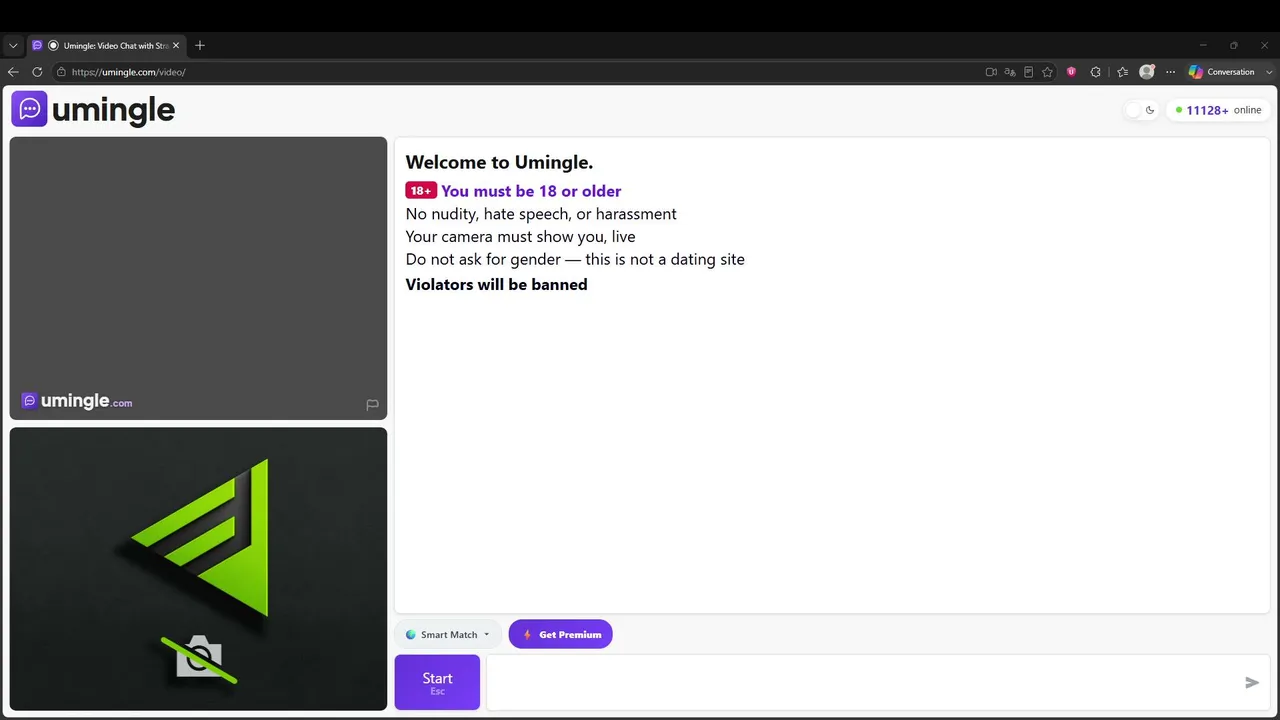1280x720 pixels.
Task: Open the browser Settings and more menu
Action: point(1170,72)
